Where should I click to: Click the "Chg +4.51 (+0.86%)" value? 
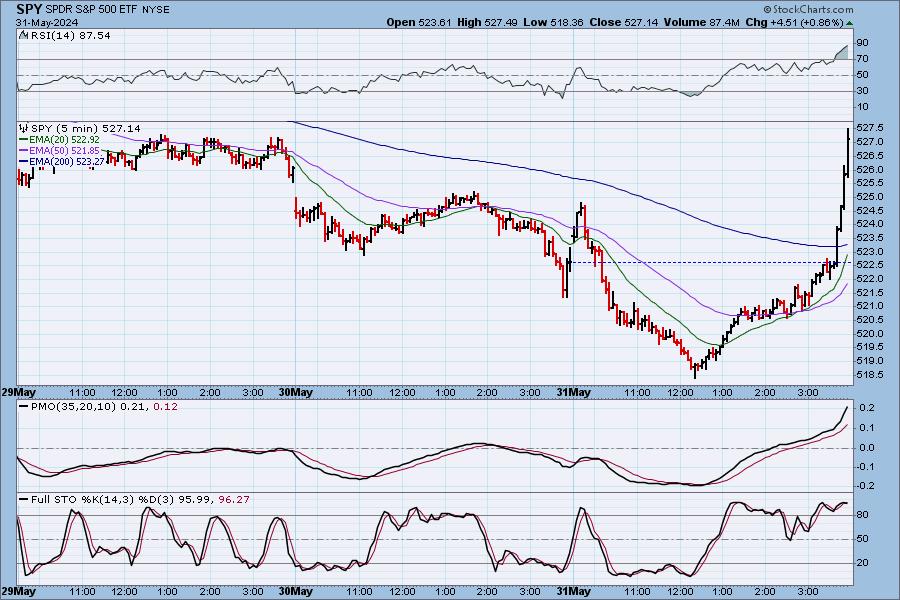794,22
